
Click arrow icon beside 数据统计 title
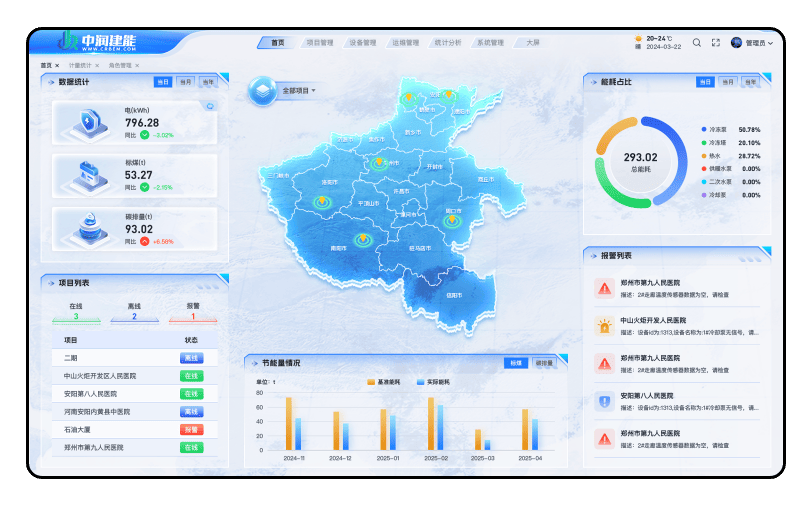pos(51,82)
